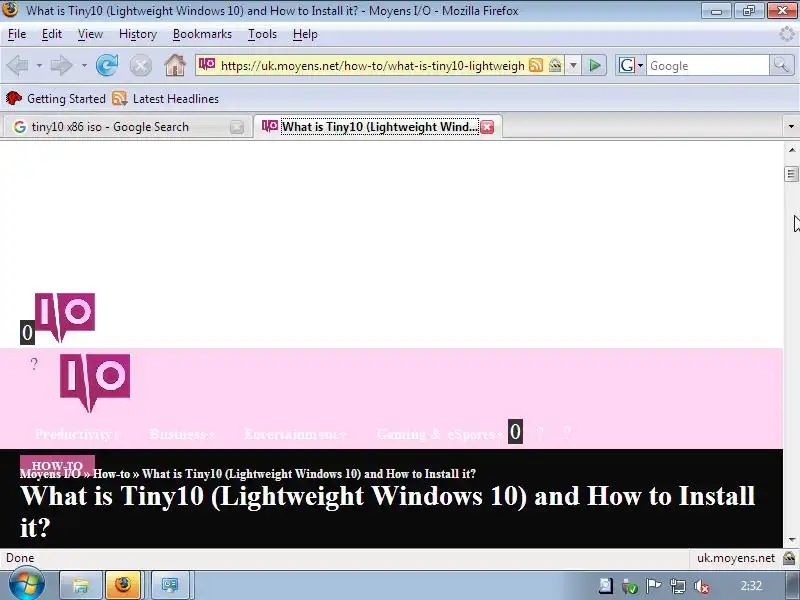800x600 pixels.
Task: Open the Business navigation menu
Action: pyautogui.click(x=182, y=435)
